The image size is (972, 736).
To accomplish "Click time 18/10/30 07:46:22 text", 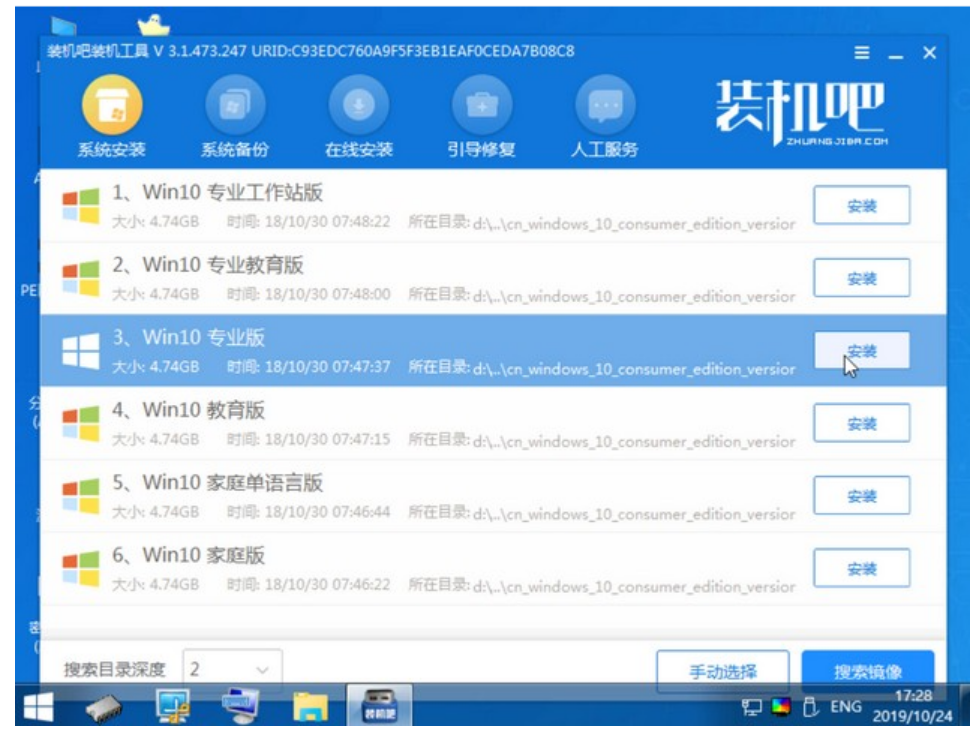I will coord(308,585).
